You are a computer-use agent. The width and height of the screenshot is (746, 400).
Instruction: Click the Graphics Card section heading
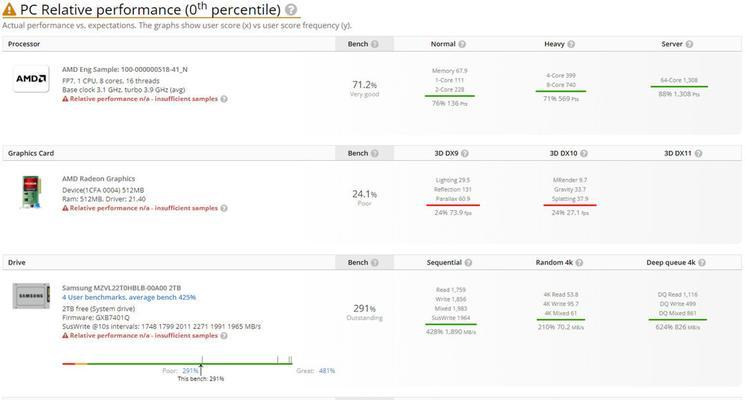point(31,153)
